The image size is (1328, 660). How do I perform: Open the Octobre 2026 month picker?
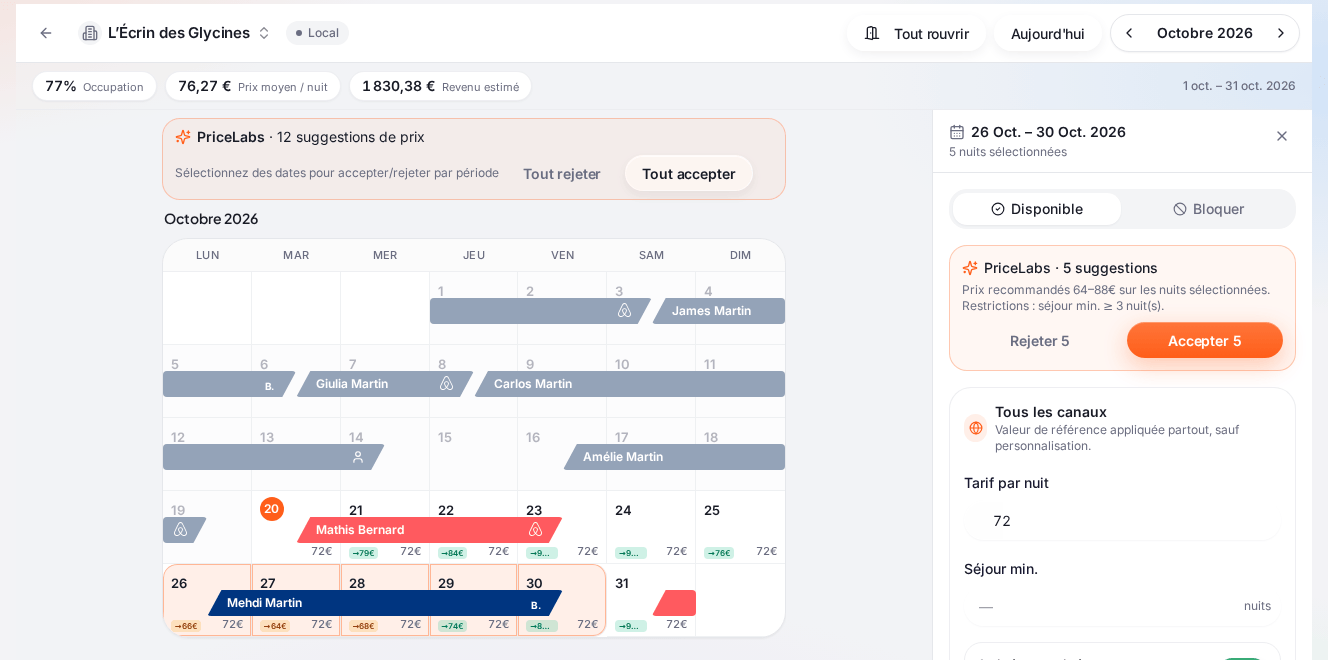(x=1204, y=33)
